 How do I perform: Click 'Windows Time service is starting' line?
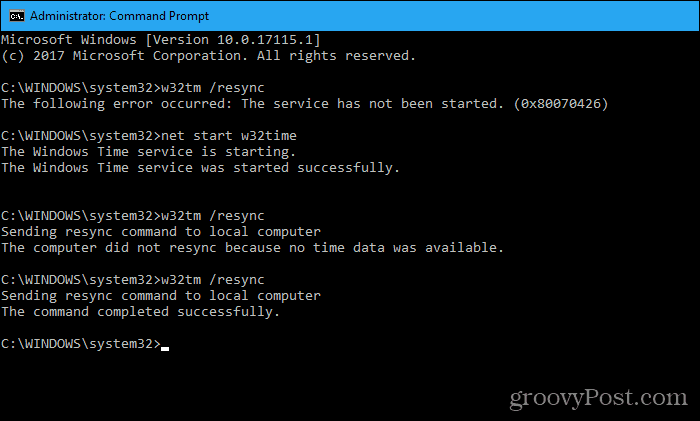tap(148, 152)
